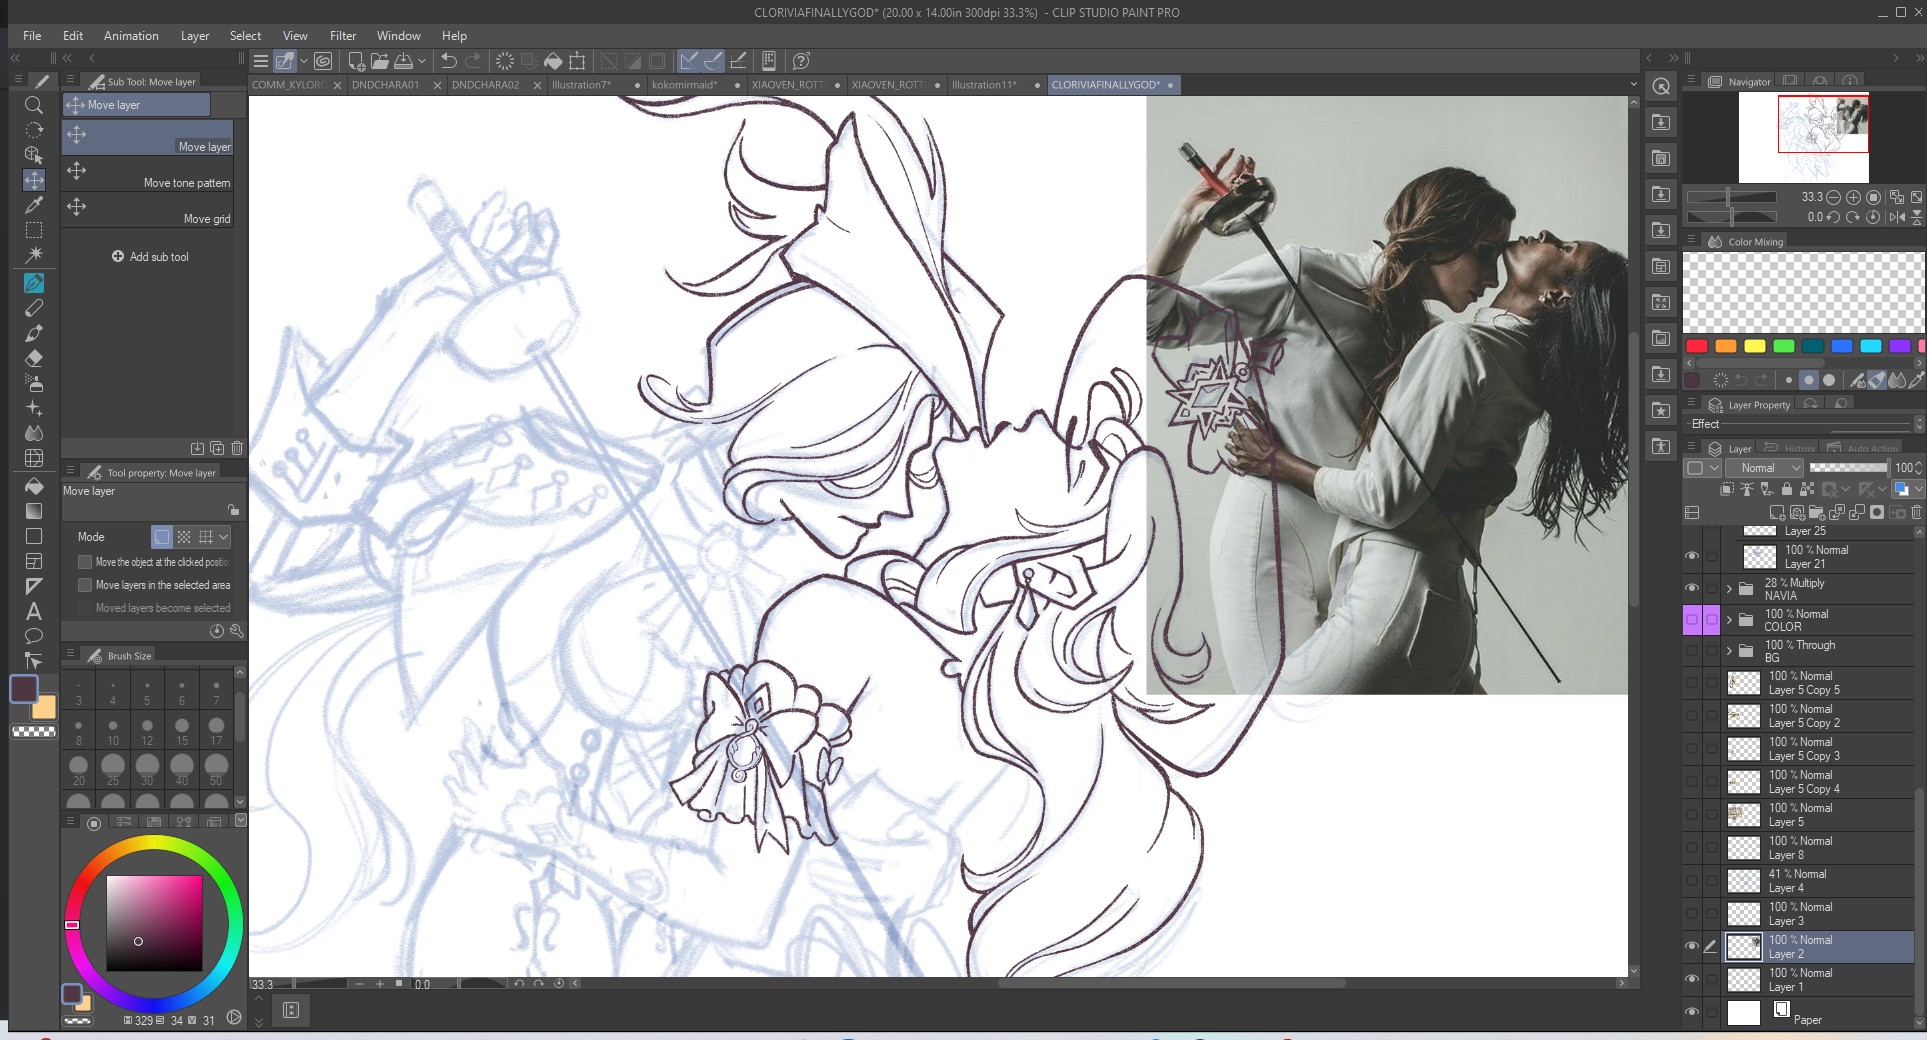Viewport: 1927px width, 1040px height.
Task: Enable Move layers in the selected area
Action: click(x=86, y=585)
